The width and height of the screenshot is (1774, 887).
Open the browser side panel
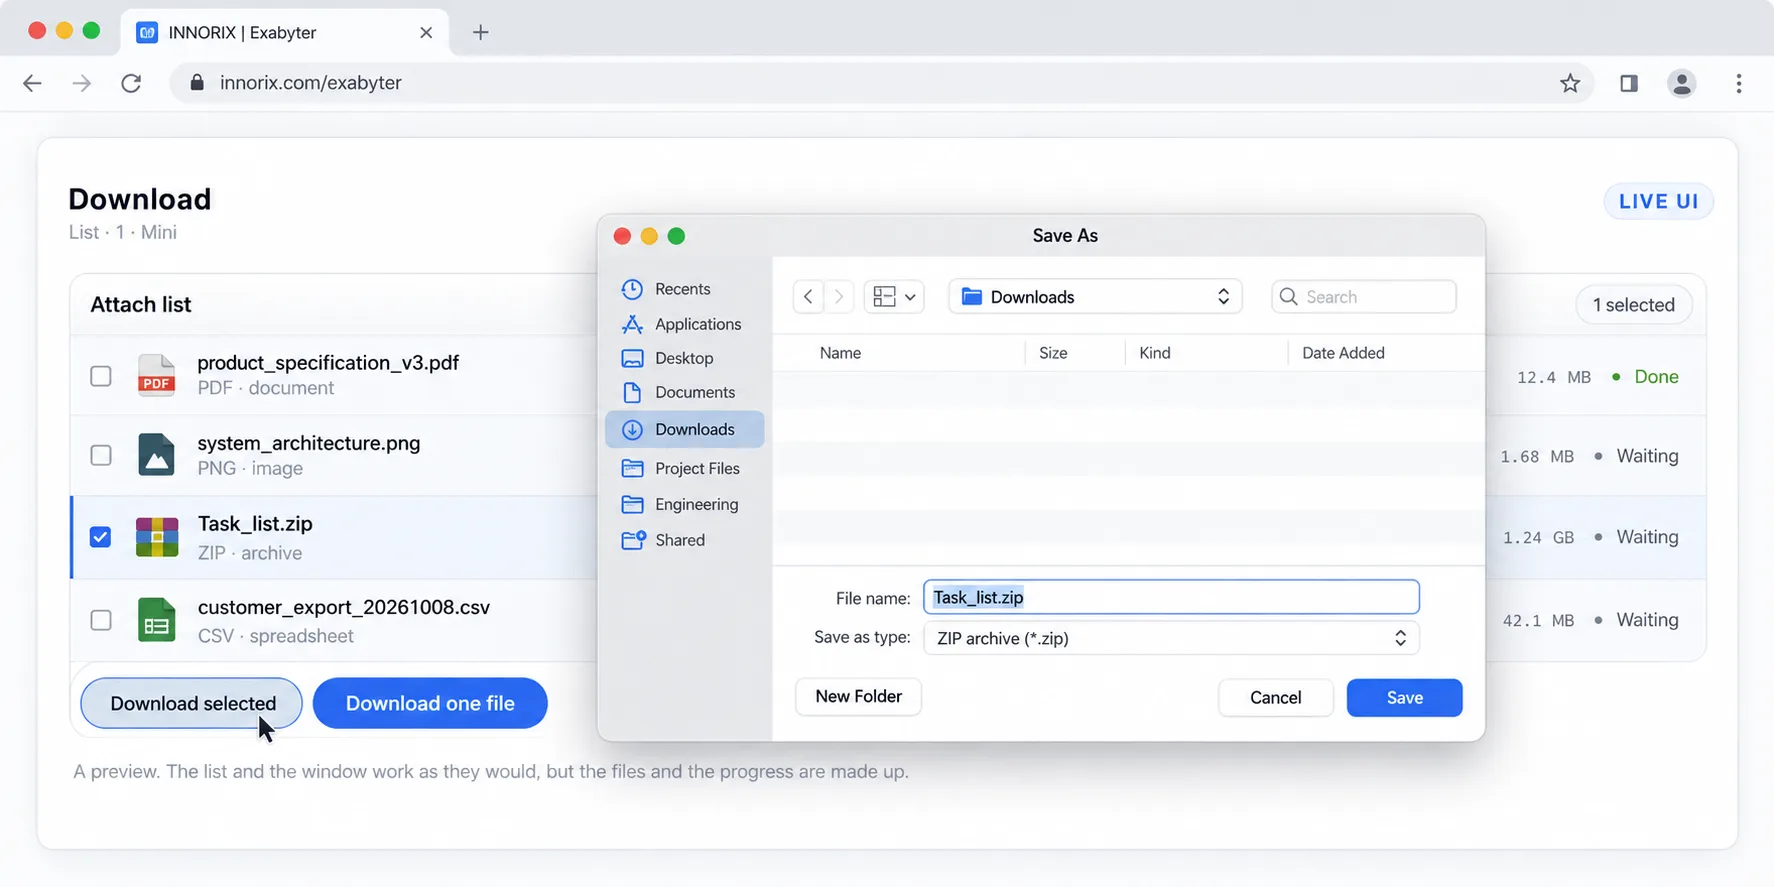1629,83
